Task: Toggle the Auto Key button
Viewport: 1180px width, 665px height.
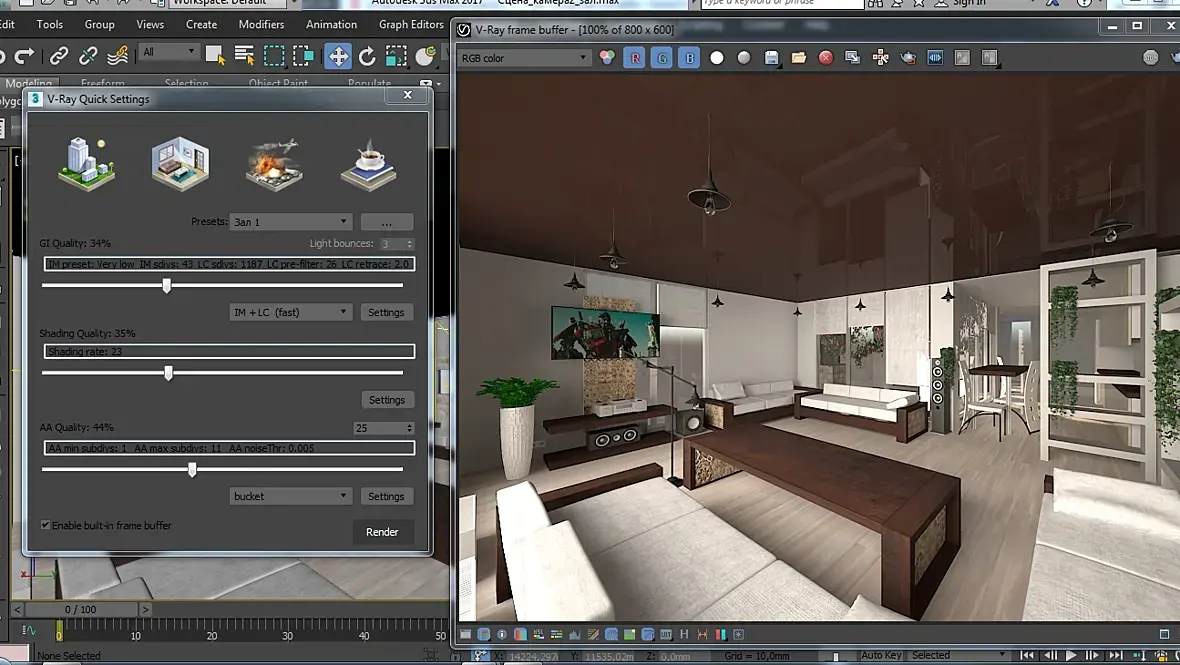Action: click(880, 655)
